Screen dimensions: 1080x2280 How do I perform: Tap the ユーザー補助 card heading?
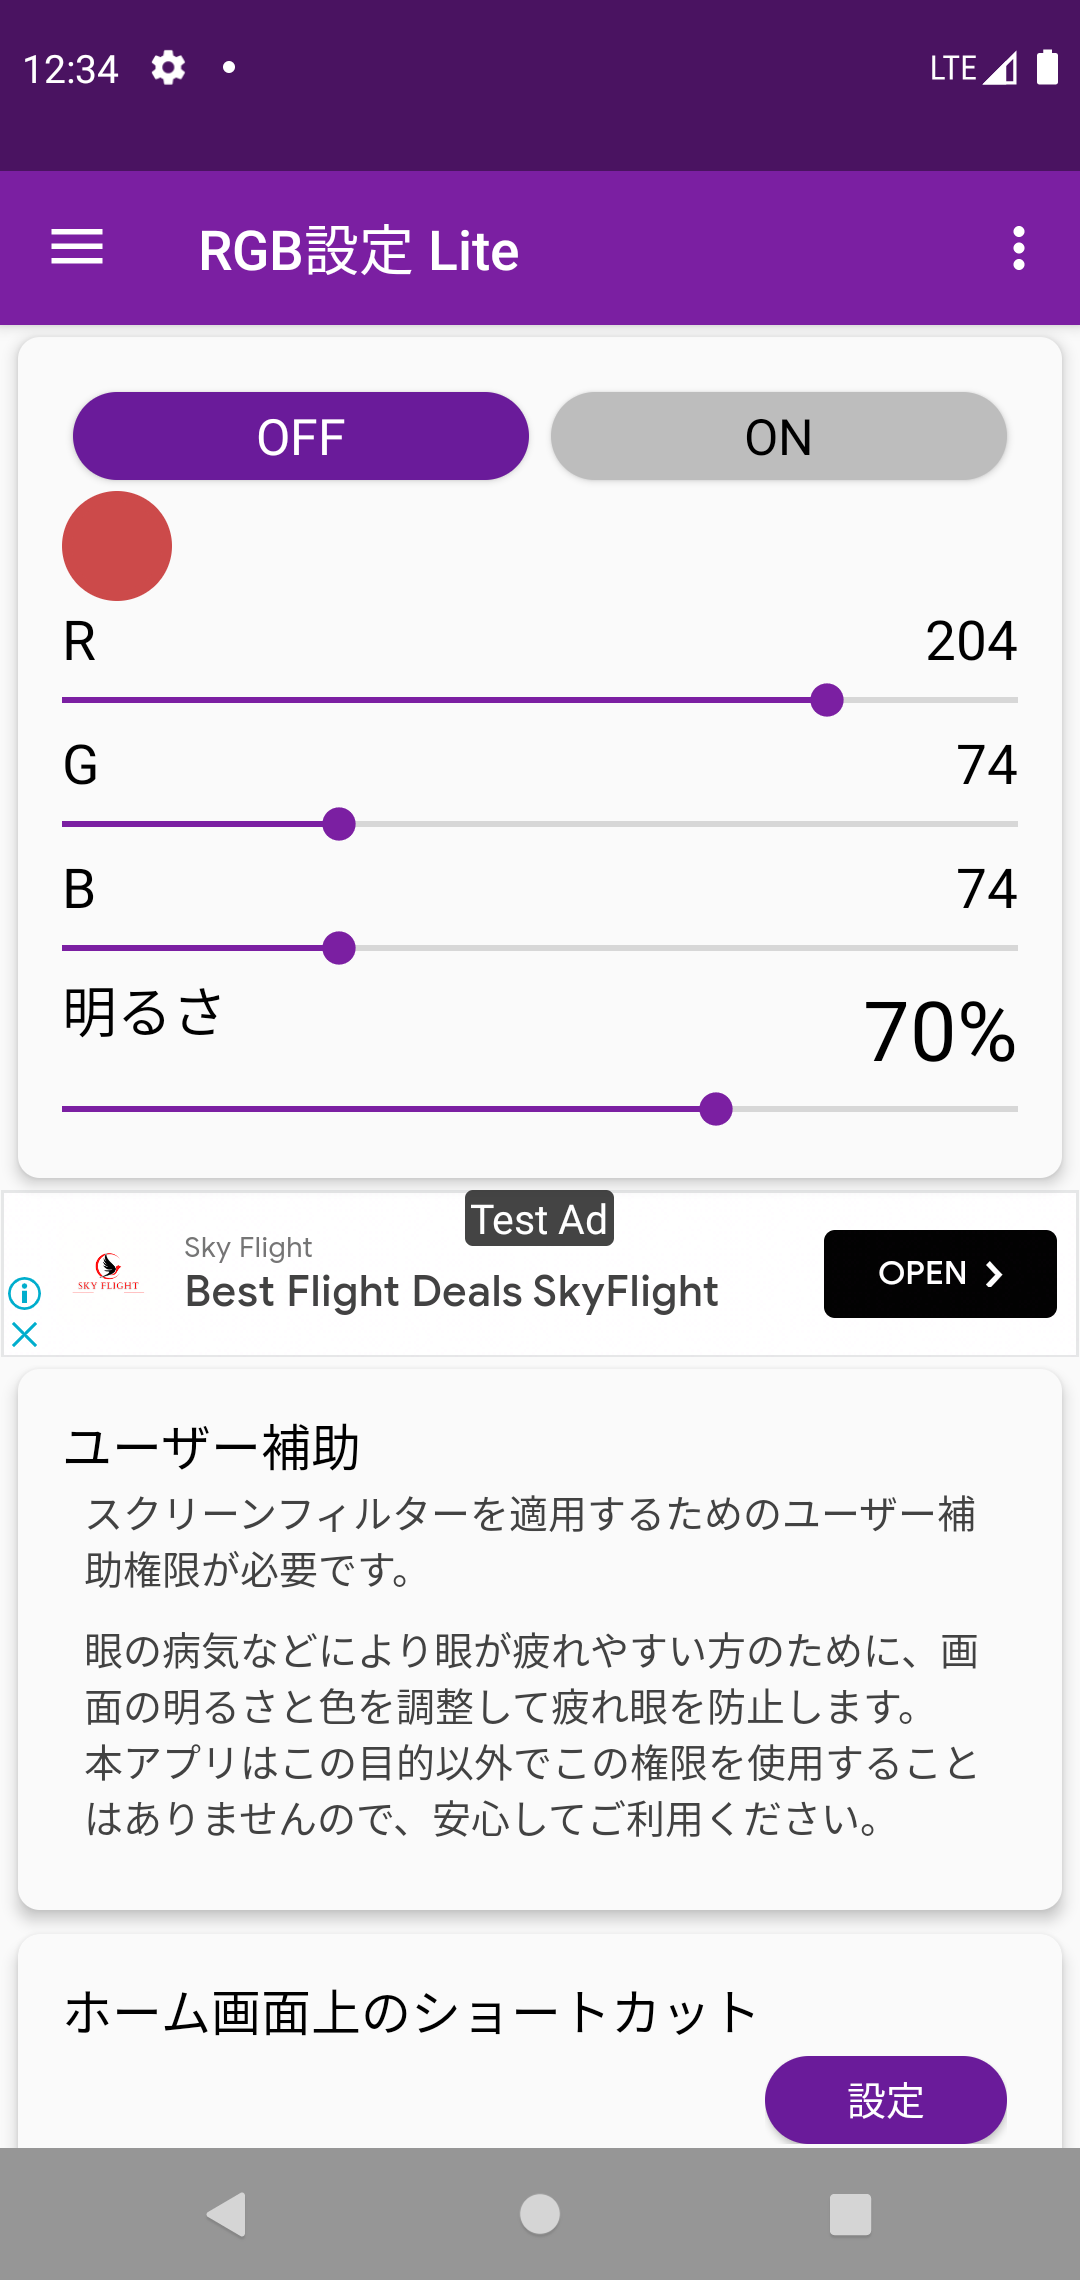coord(211,1447)
